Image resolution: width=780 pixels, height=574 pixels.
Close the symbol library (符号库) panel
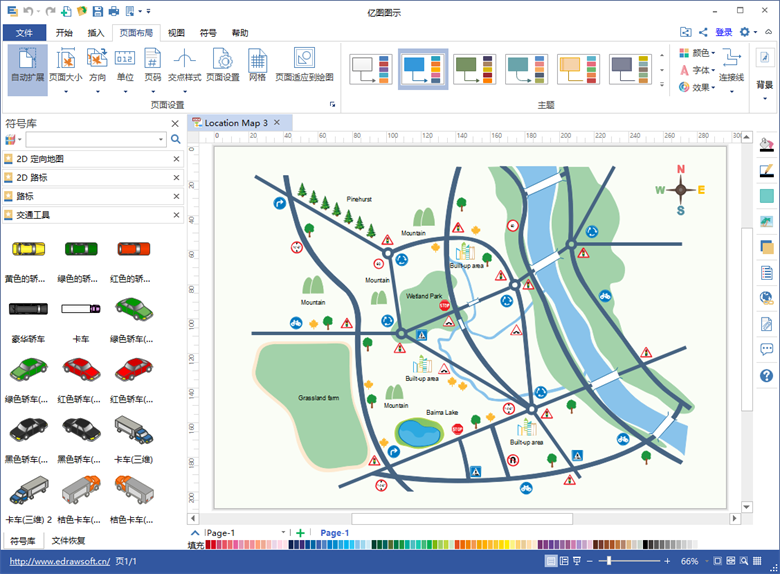[x=175, y=123]
